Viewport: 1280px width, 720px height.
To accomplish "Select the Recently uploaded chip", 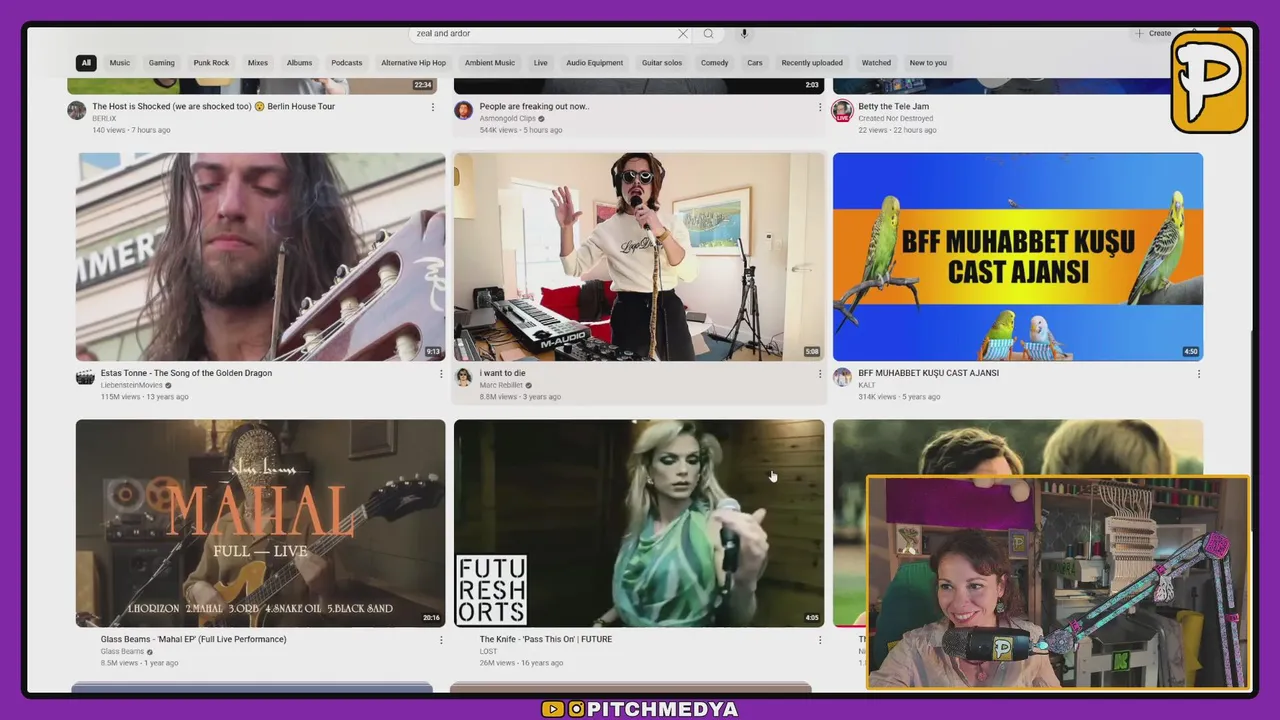I will (x=812, y=63).
